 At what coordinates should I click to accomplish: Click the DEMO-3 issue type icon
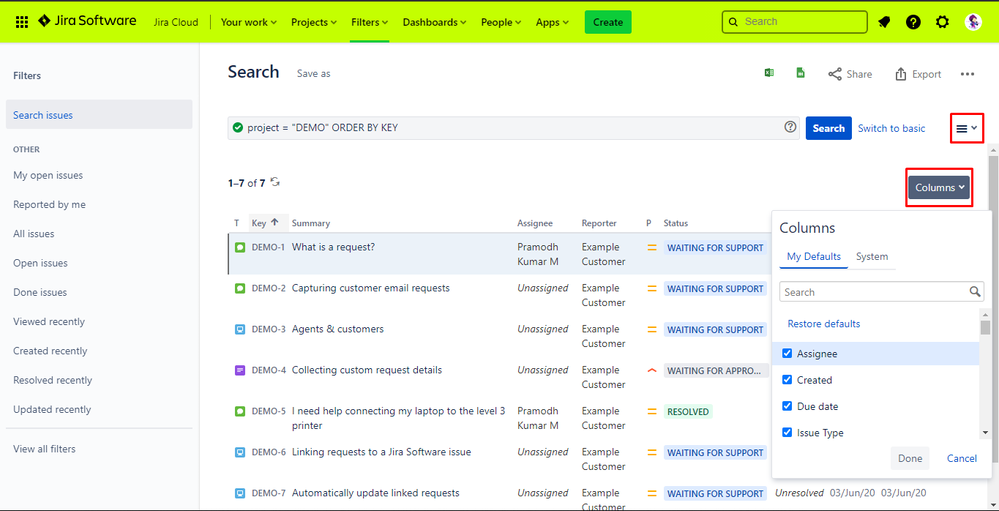(240, 329)
